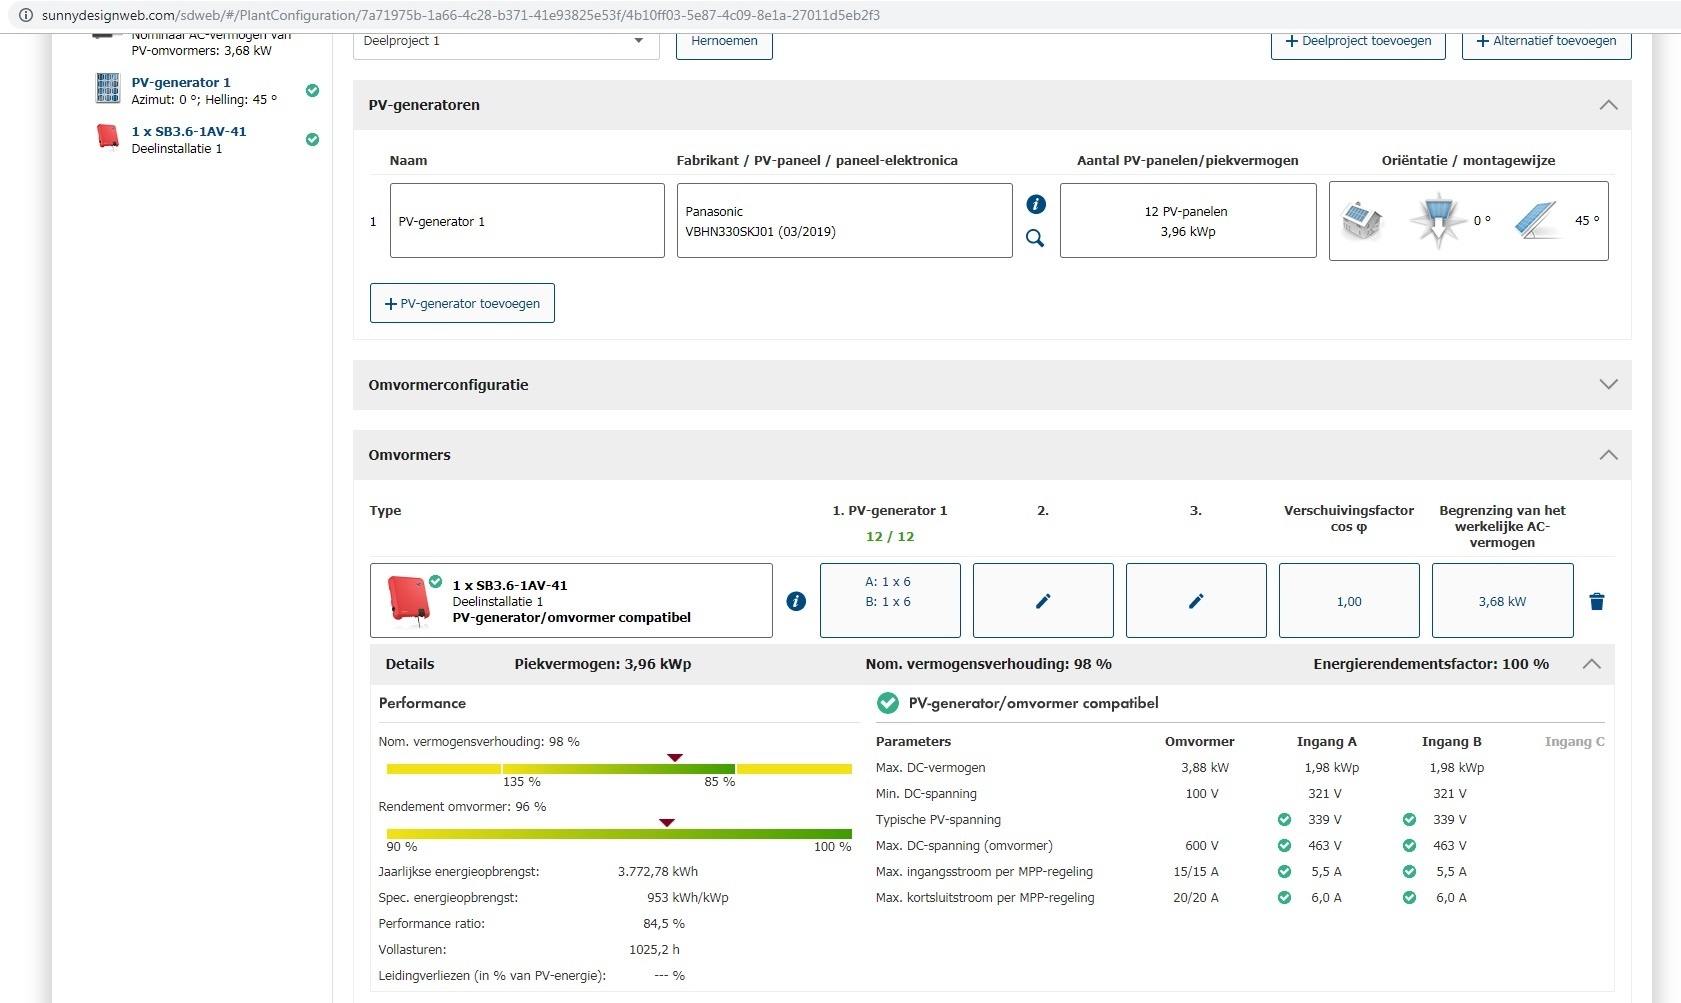Image resolution: width=1681 pixels, height=1003 pixels.
Task: Click the house orientation icon
Action: click(x=1361, y=221)
